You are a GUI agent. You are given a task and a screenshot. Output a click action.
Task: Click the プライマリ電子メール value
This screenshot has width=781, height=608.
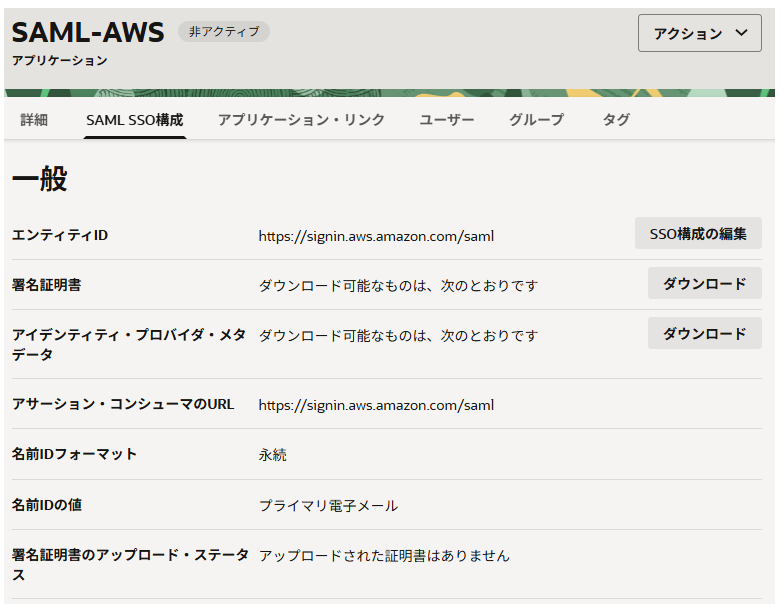328,506
